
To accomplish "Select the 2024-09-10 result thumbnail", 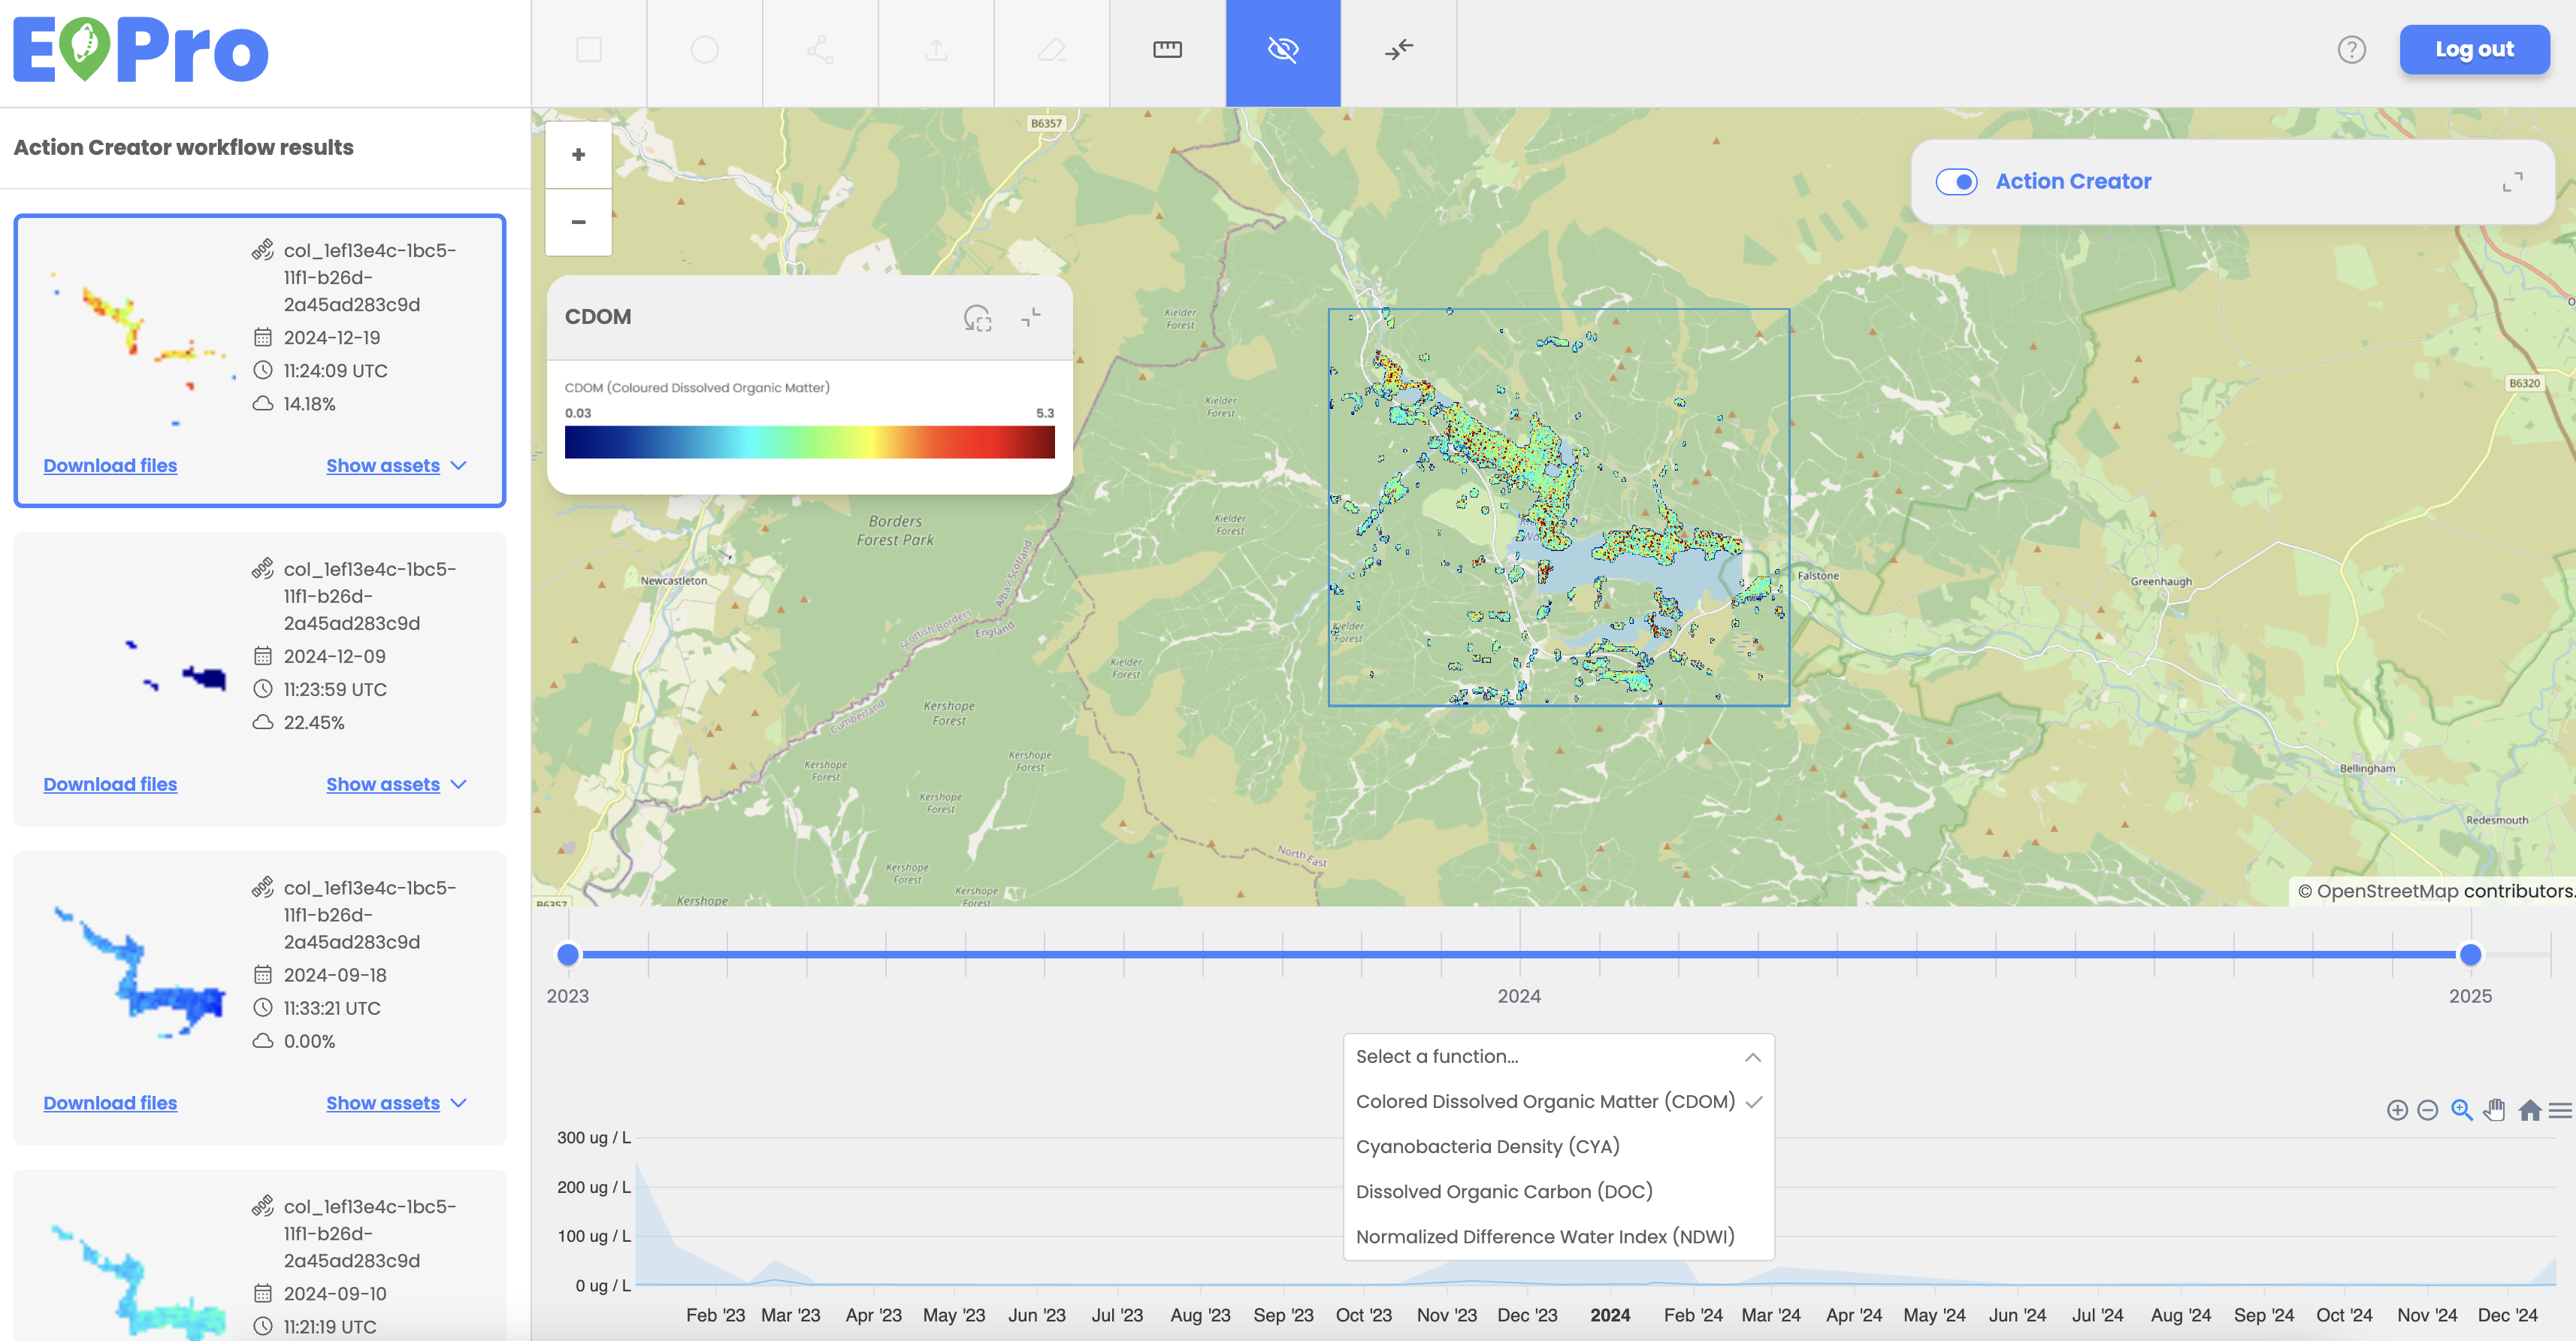I will (x=140, y=1280).
